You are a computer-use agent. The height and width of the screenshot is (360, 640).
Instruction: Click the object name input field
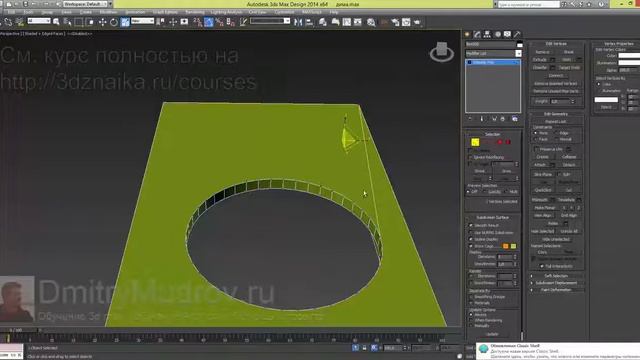point(490,44)
